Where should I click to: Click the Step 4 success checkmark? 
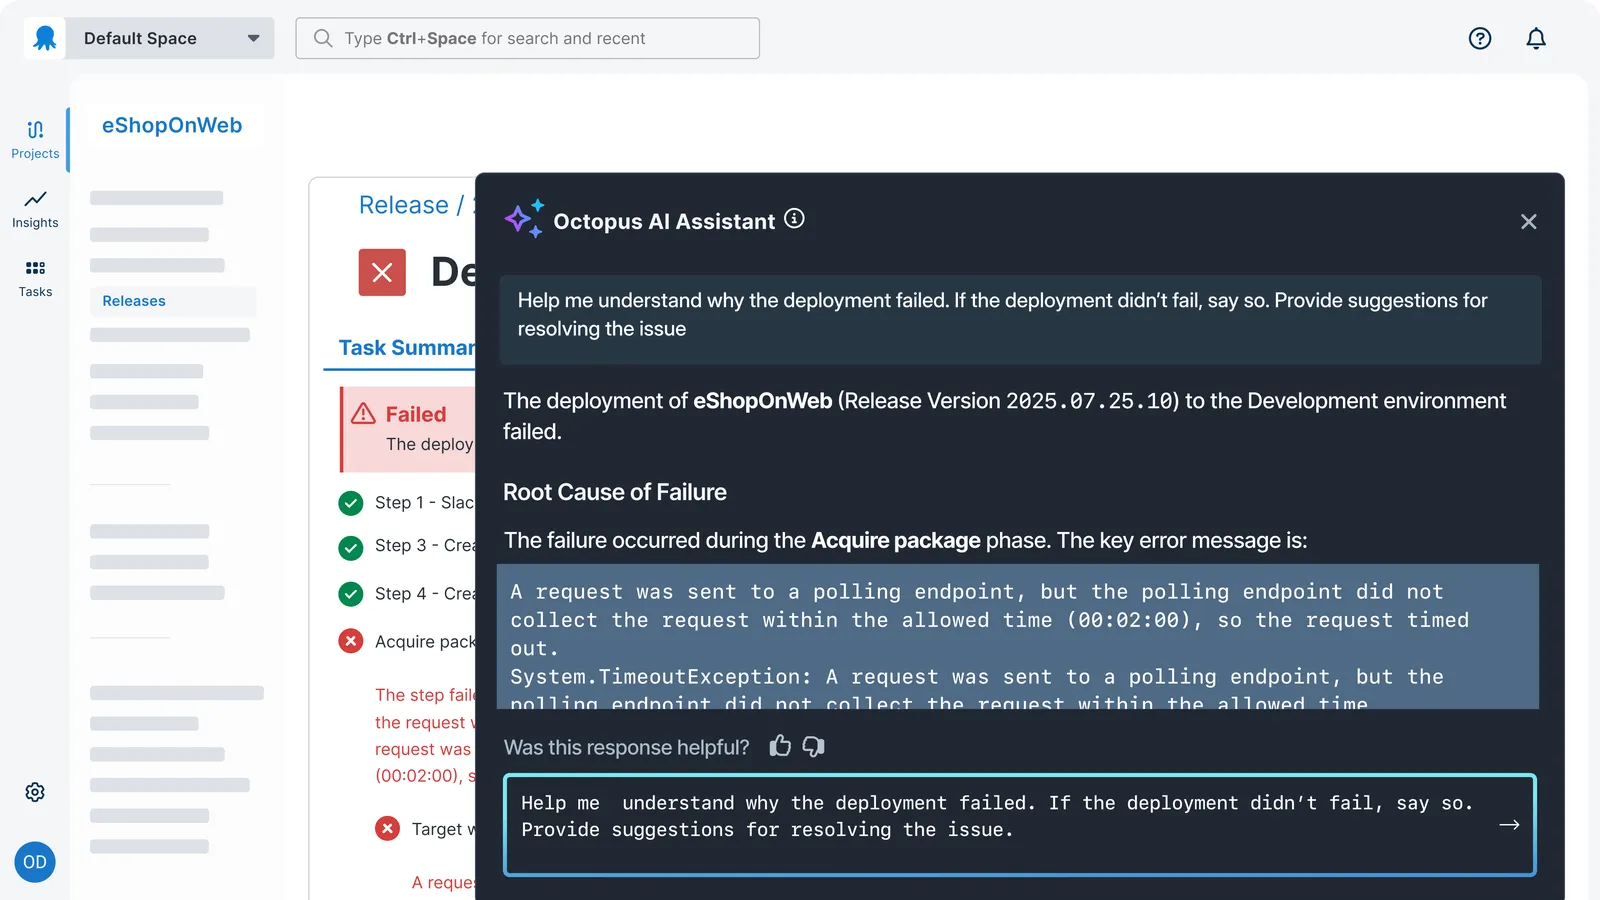[x=351, y=594]
